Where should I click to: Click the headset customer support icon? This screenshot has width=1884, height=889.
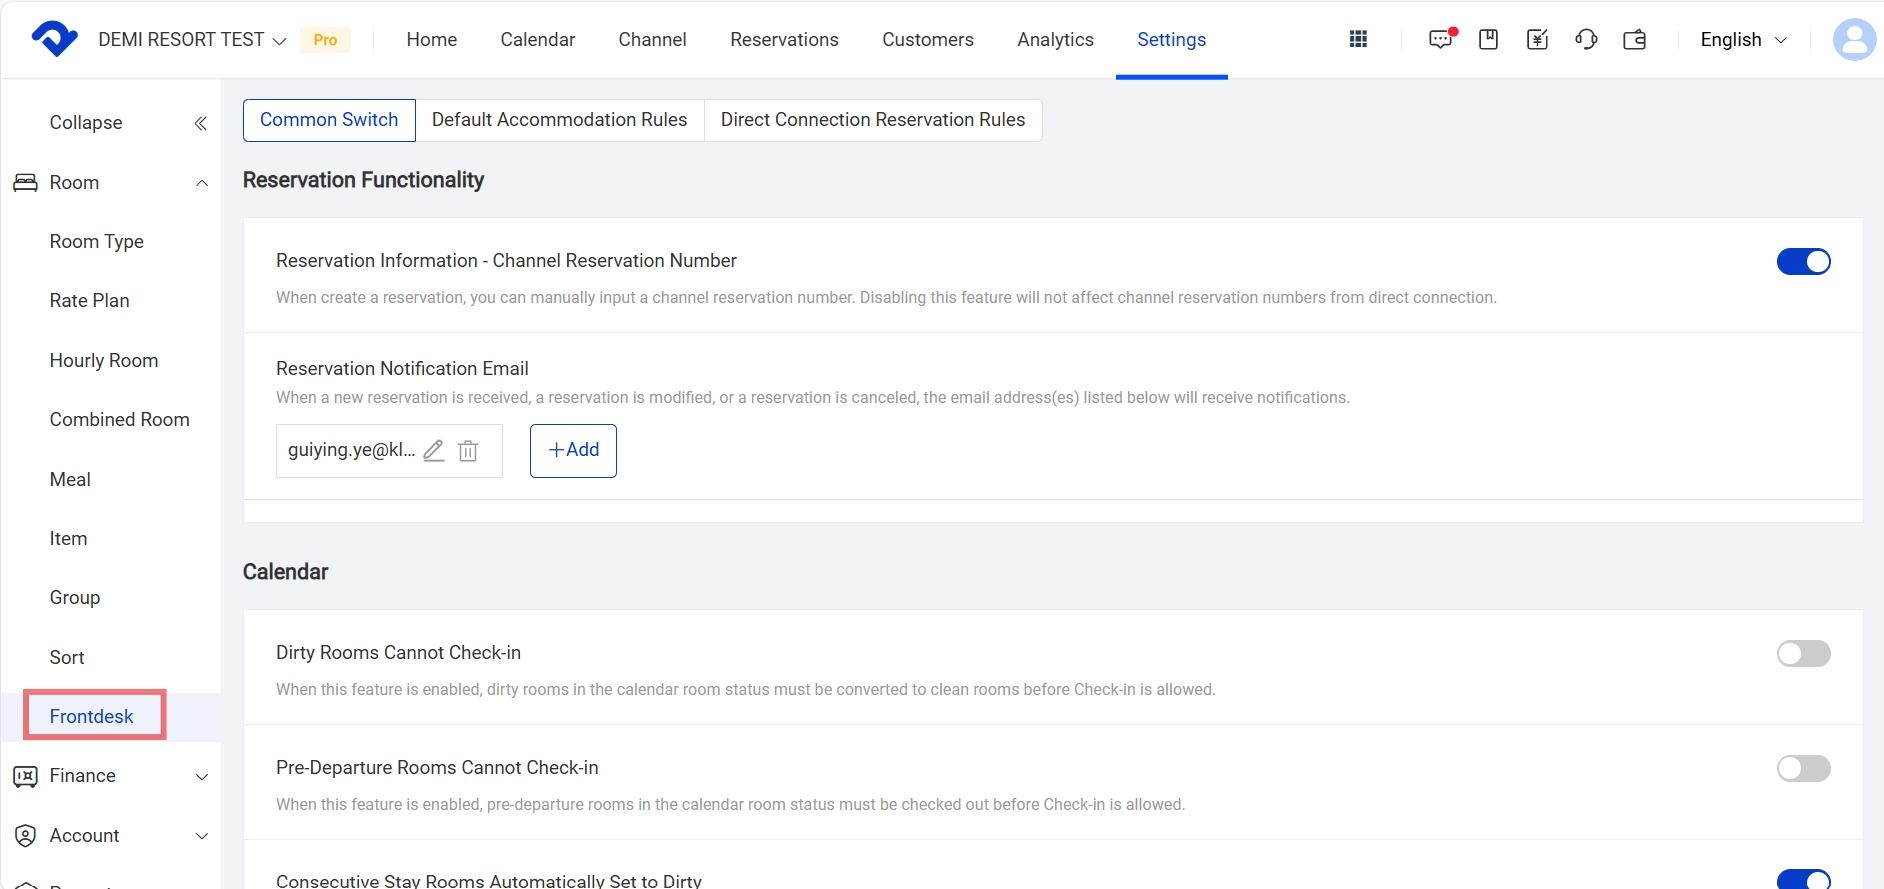[1586, 39]
